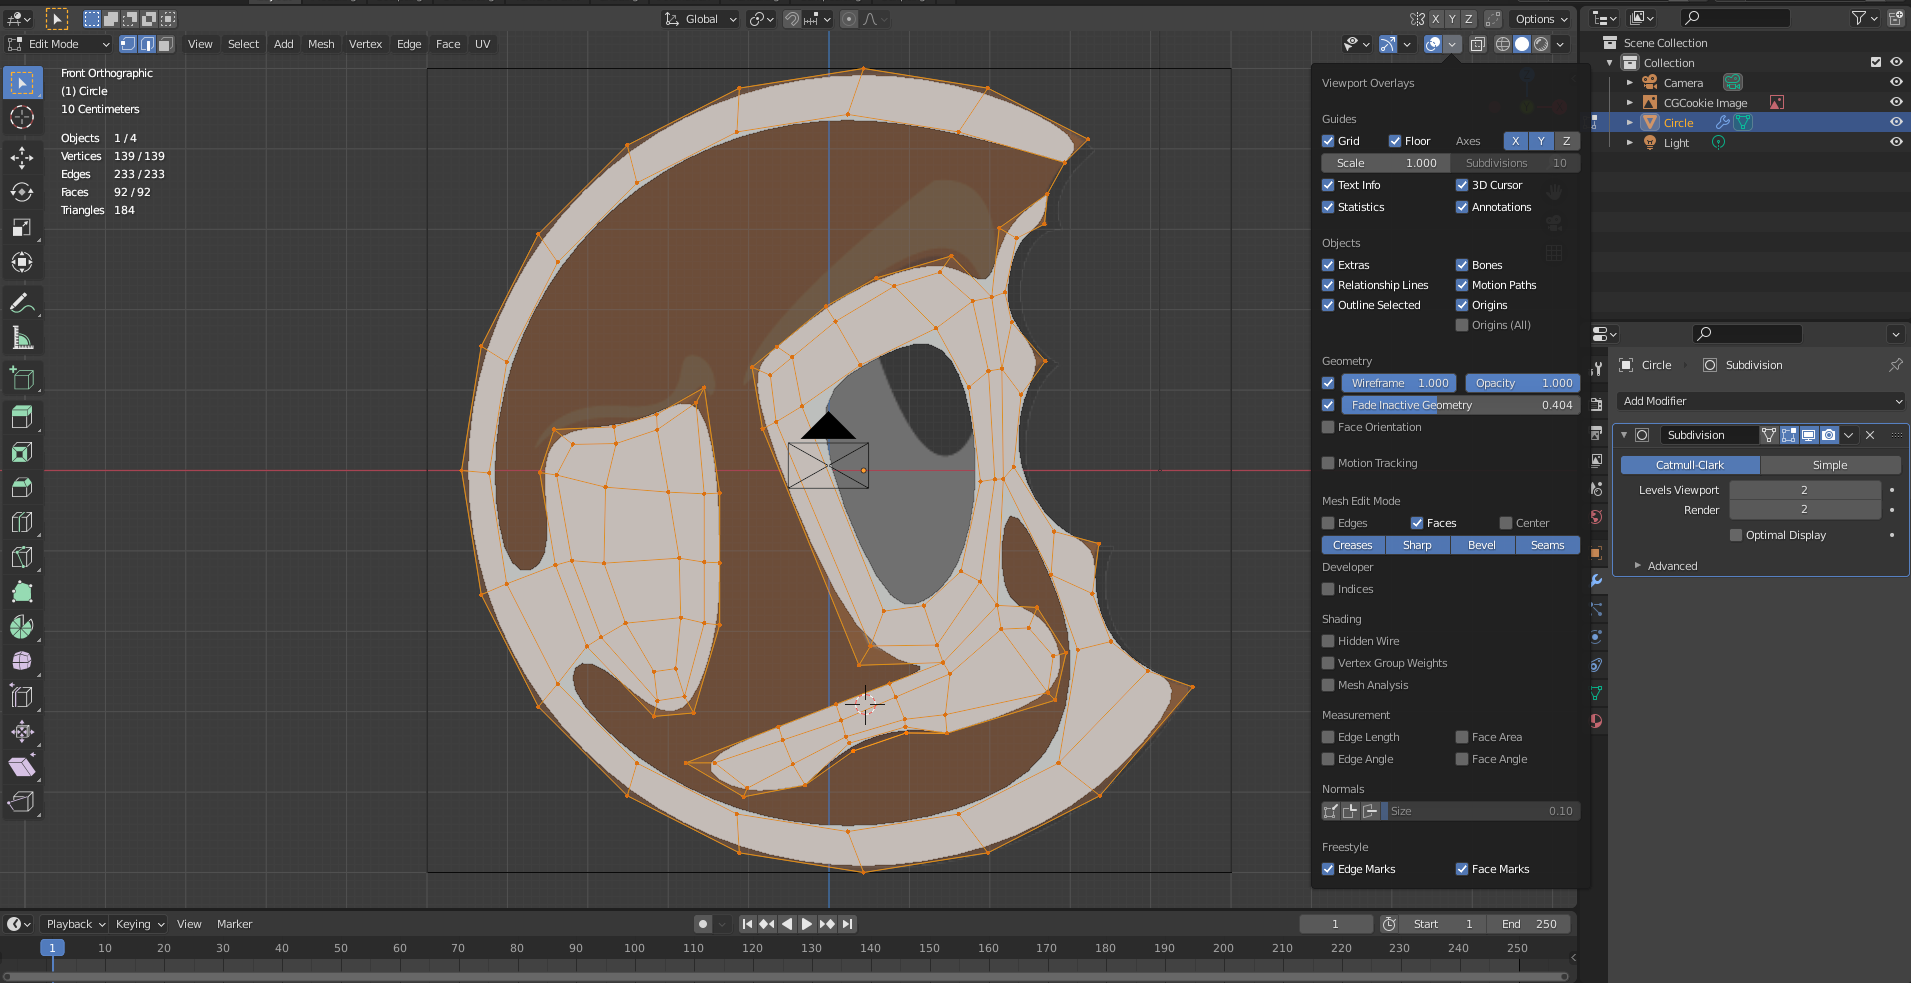The image size is (1911, 983).
Task: Switch the subdivision algorithm to Simple
Action: tap(1829, 465)
